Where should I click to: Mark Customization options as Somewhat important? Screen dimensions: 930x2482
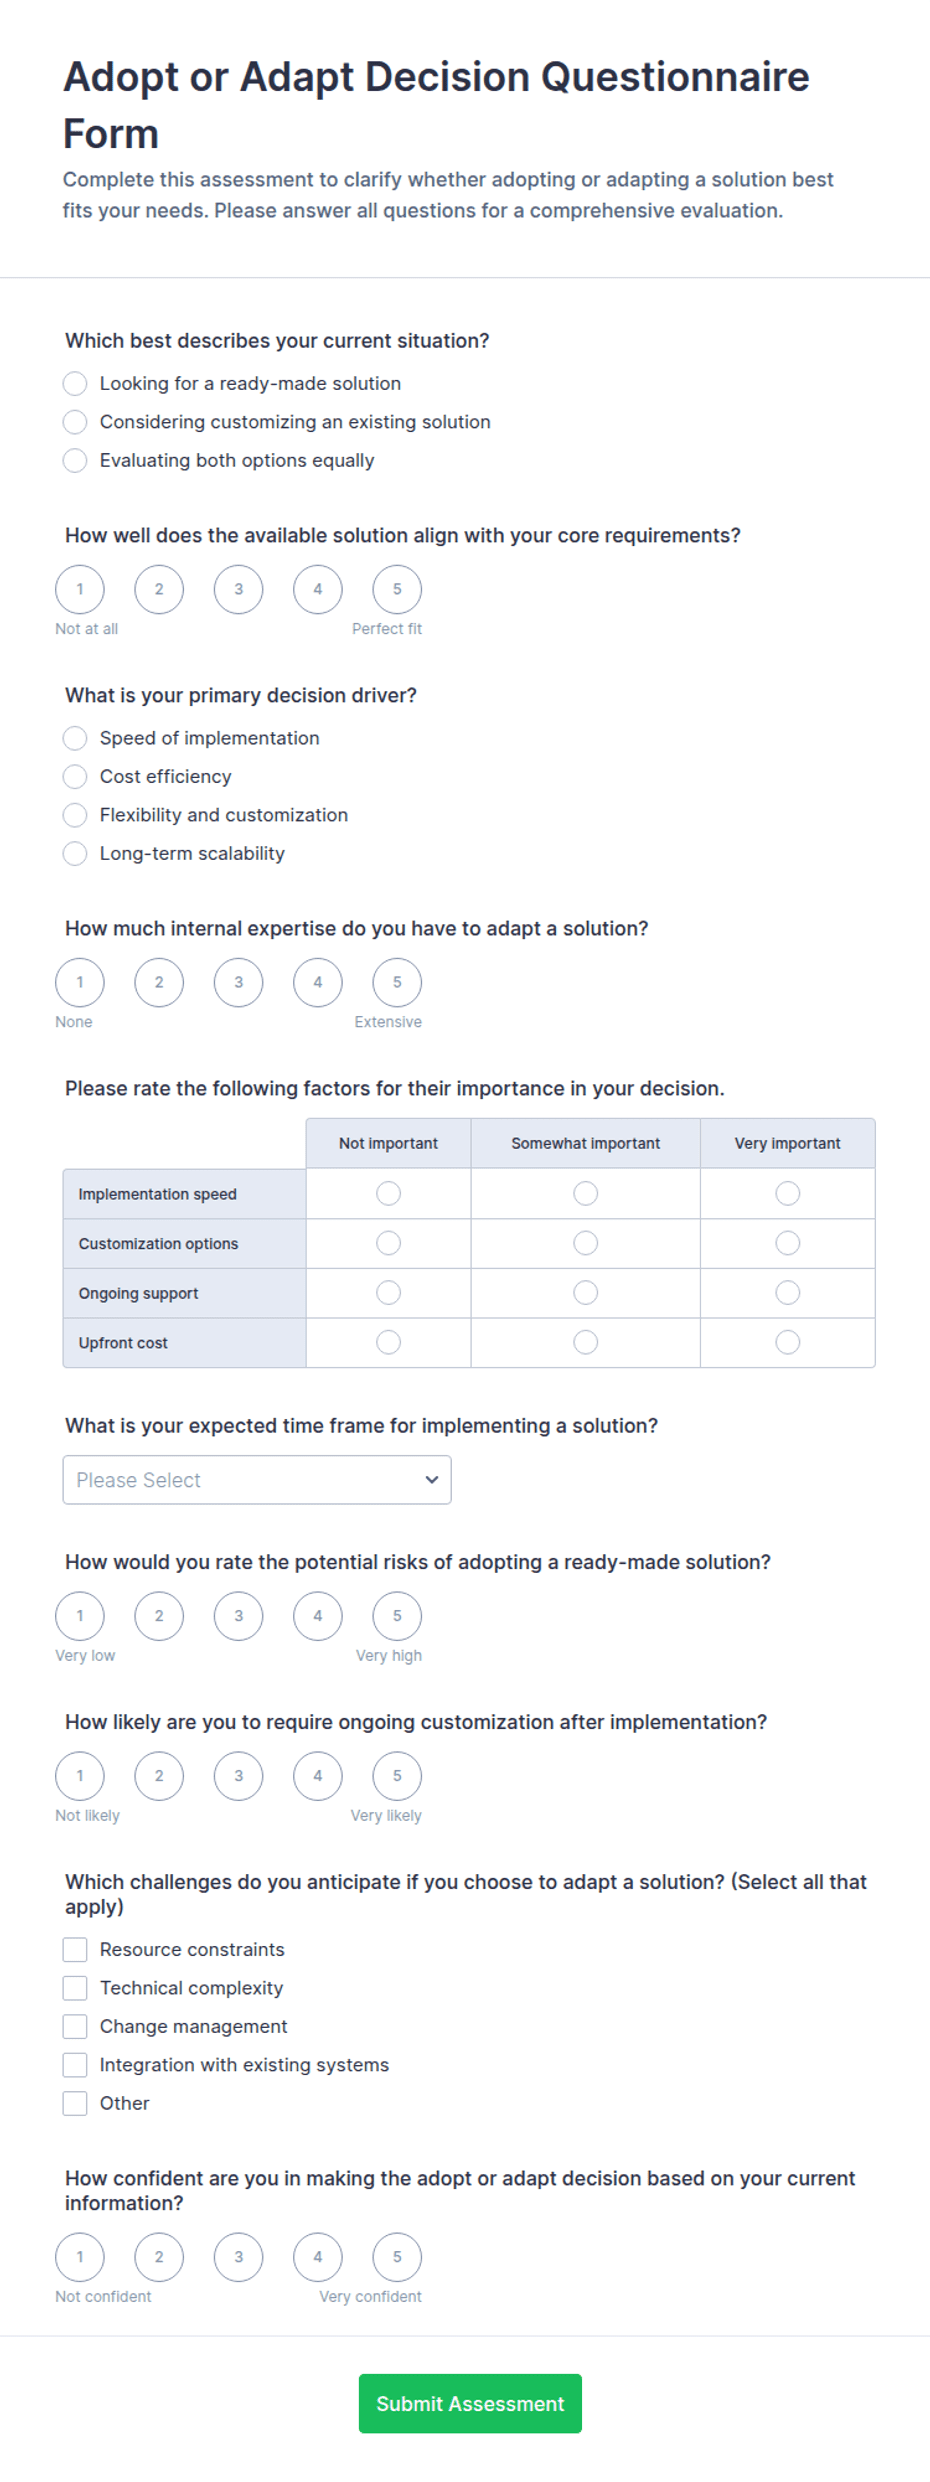[x=586, y=1243]
